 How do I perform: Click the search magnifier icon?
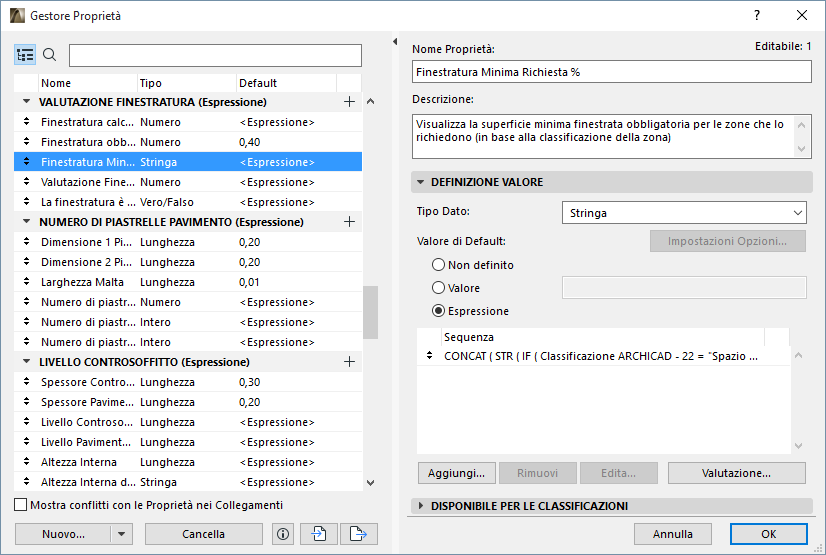tap(50, 55)
